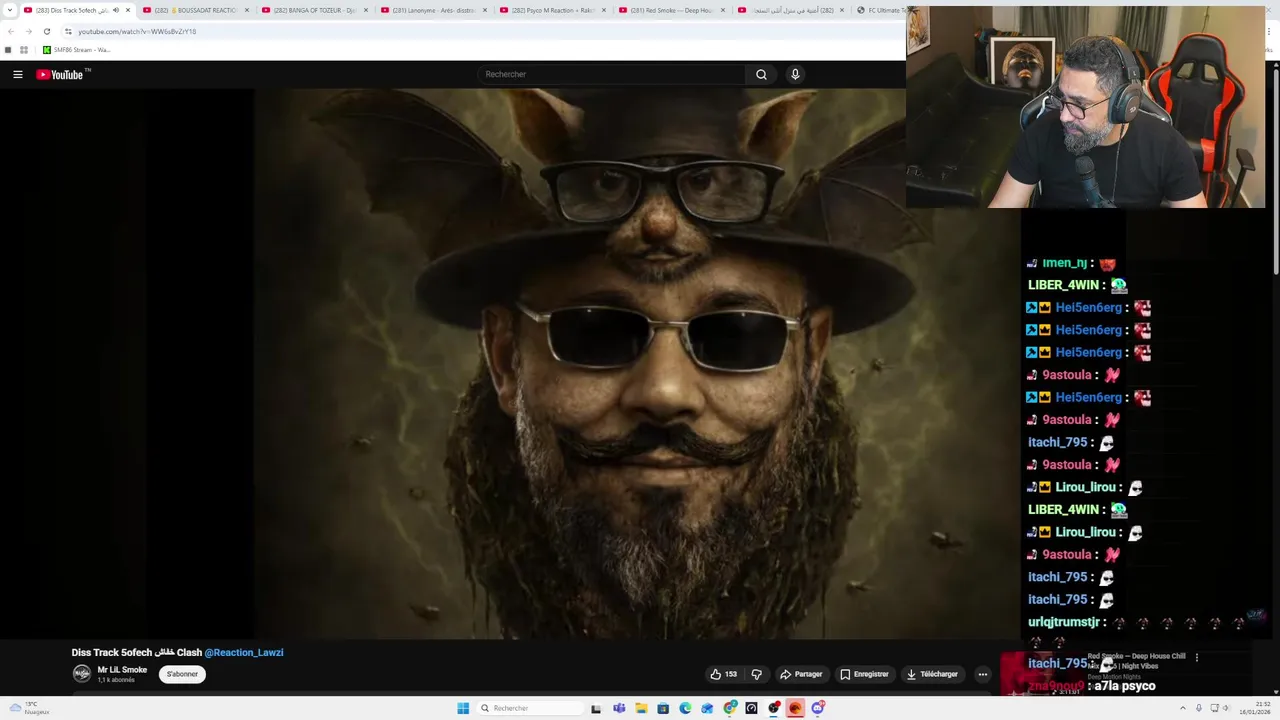Close the Diss Track 5ofech tab
Screen dimensions: 1280x720
coord(127,10)
